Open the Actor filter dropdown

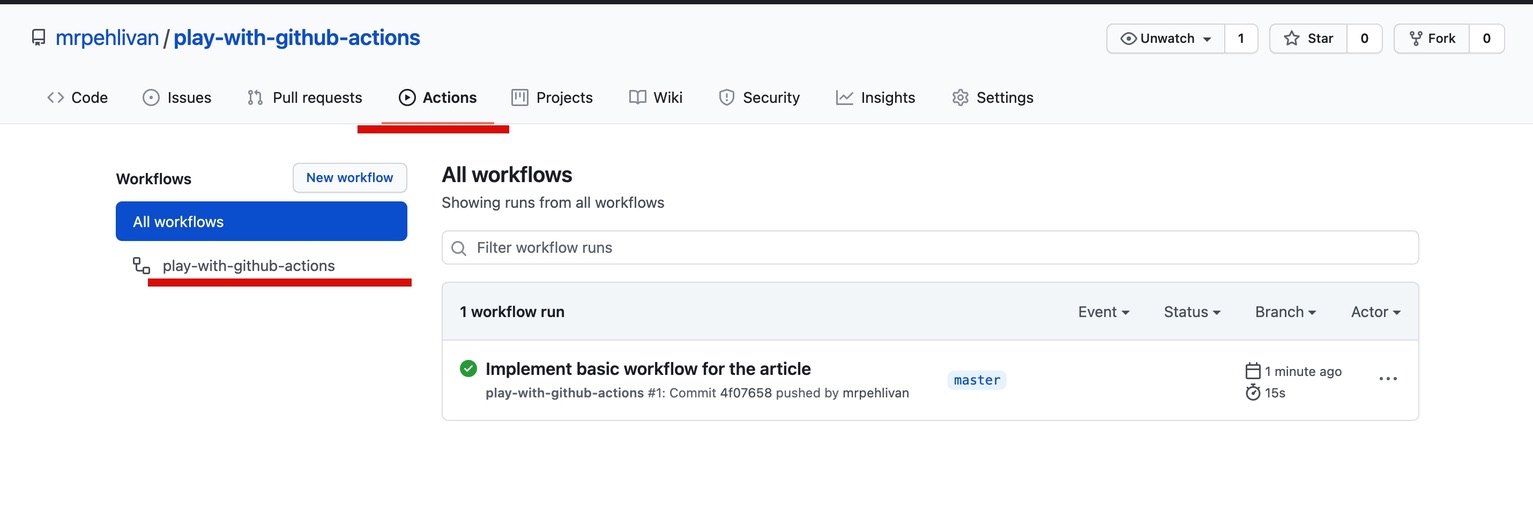tap(1375, 312)
